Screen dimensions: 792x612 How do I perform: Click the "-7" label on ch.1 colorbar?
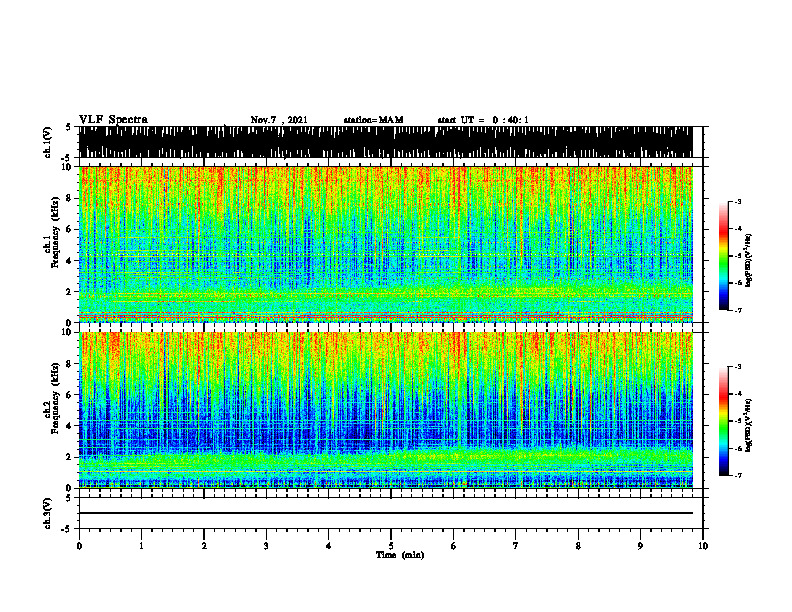click(738, 310)
